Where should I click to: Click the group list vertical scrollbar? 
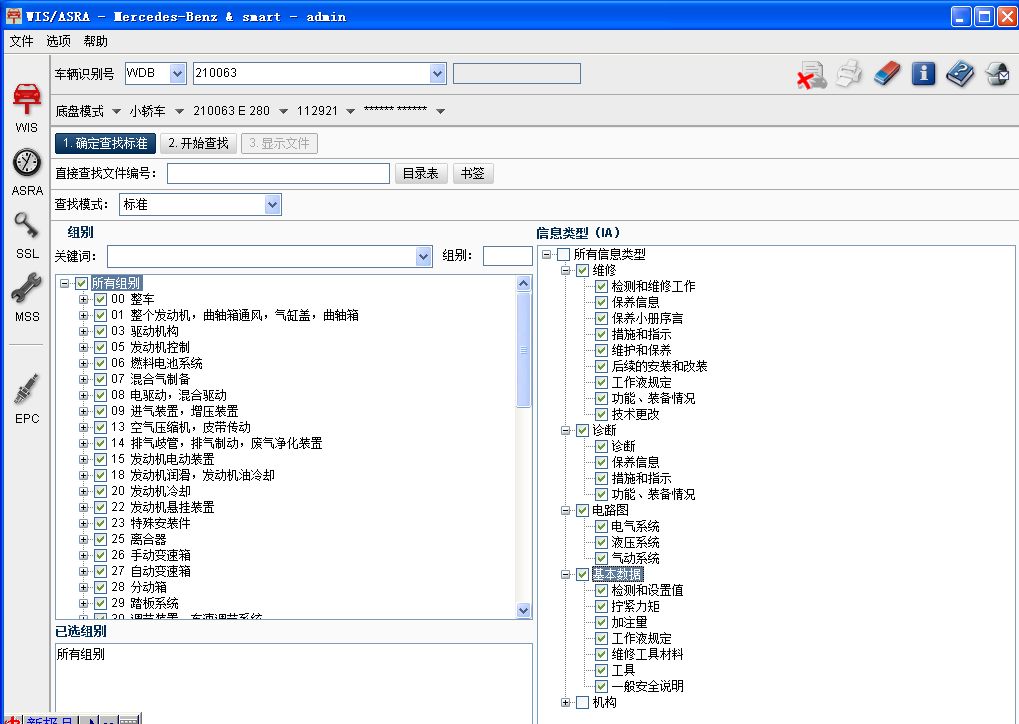point(524,450)
